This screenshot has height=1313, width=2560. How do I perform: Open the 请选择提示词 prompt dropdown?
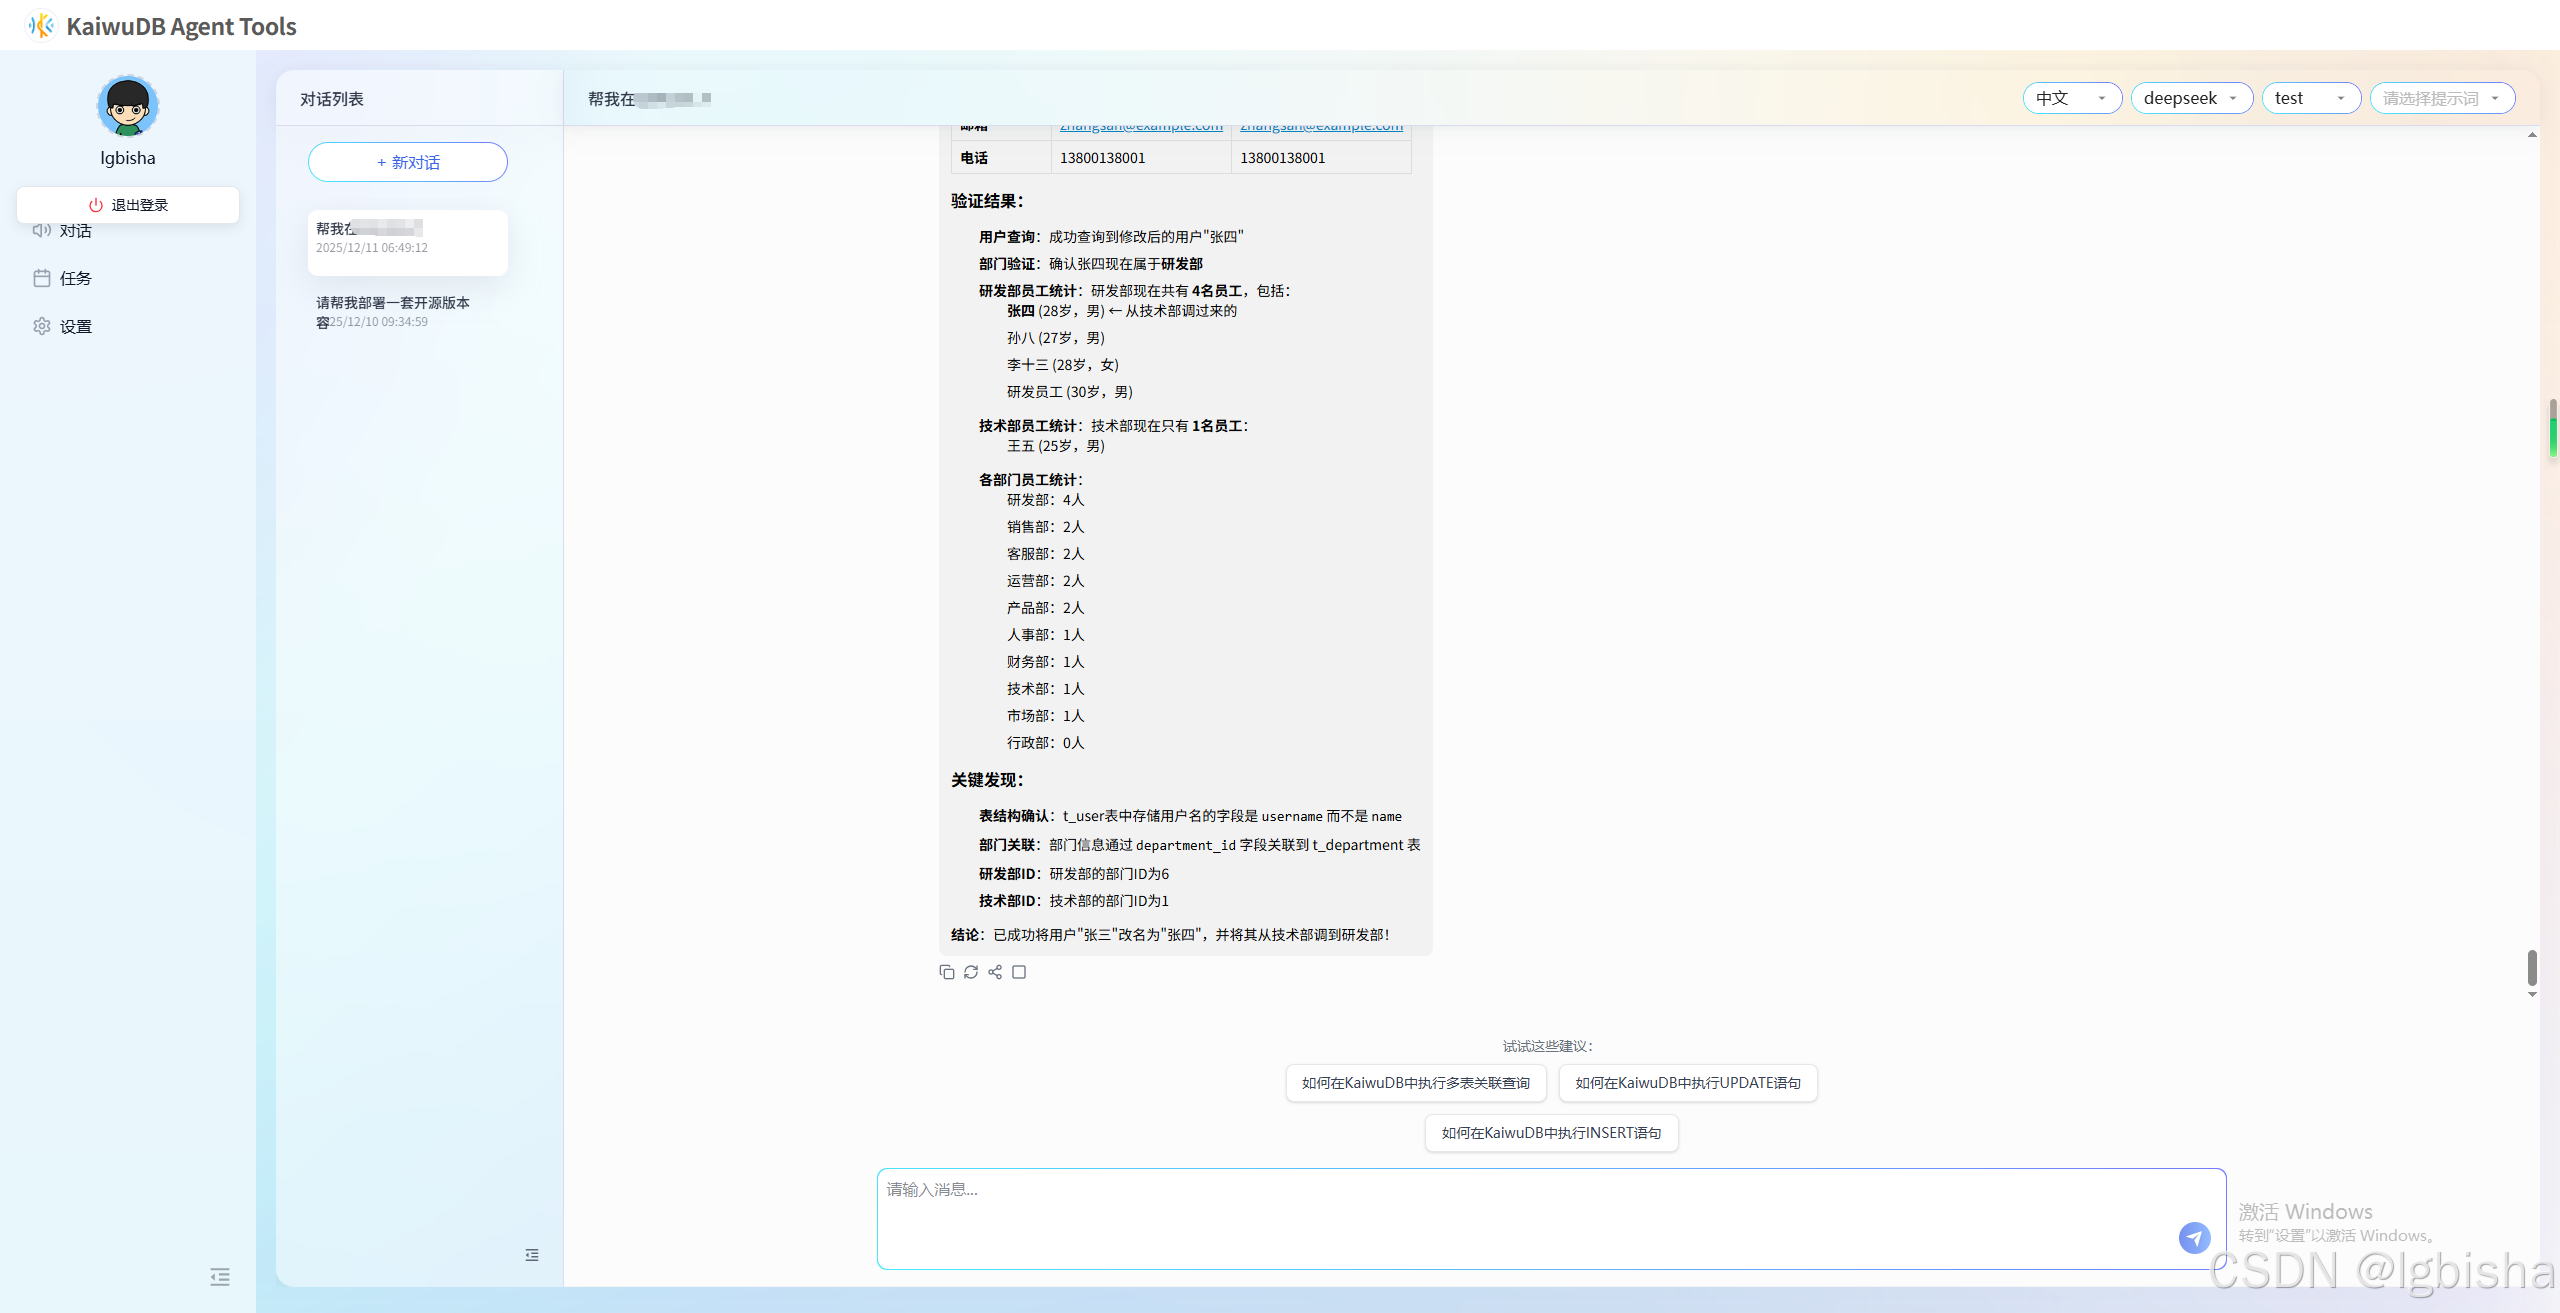[2441, 98]
